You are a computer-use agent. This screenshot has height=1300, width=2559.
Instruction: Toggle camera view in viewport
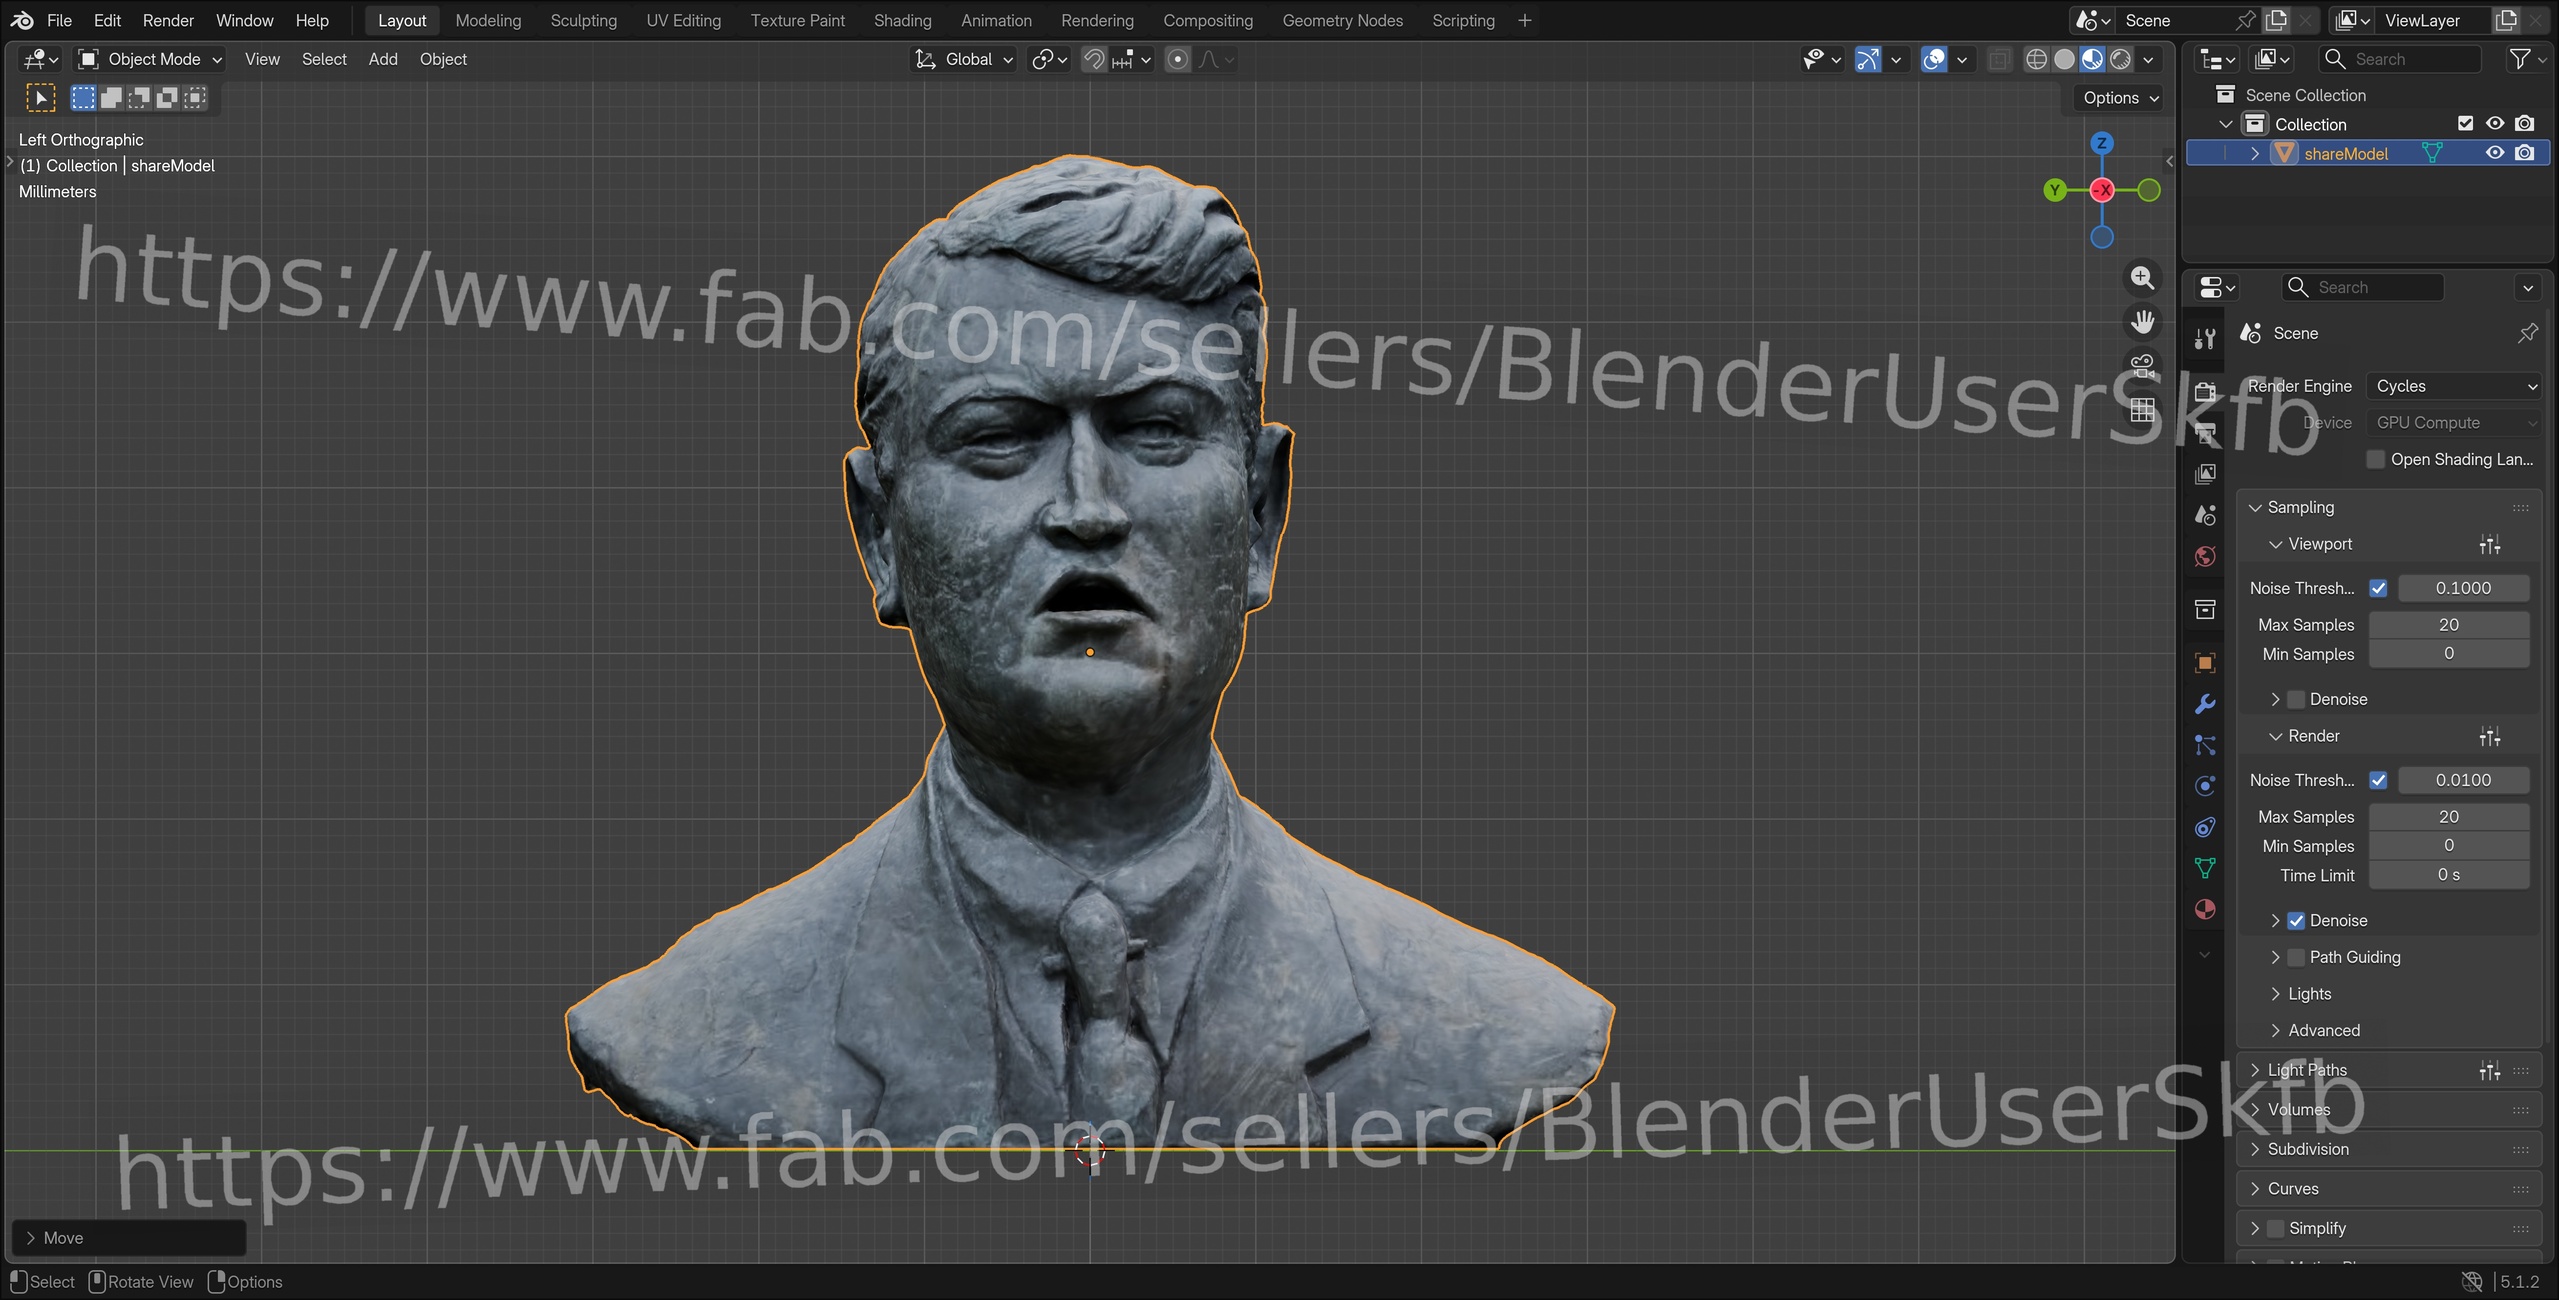click(2142, 366)
